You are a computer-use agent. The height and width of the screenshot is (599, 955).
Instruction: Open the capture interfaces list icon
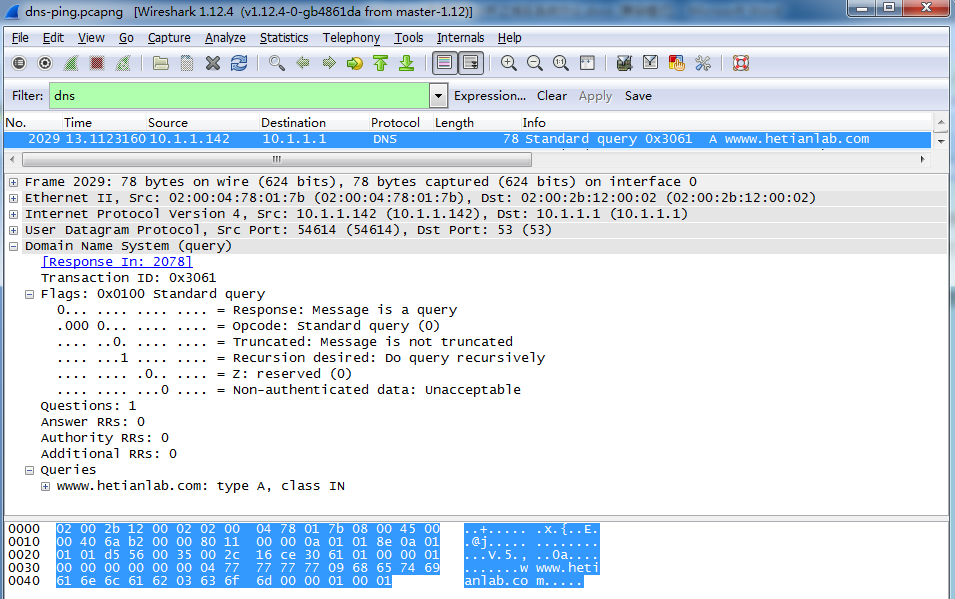coord(19,63)
